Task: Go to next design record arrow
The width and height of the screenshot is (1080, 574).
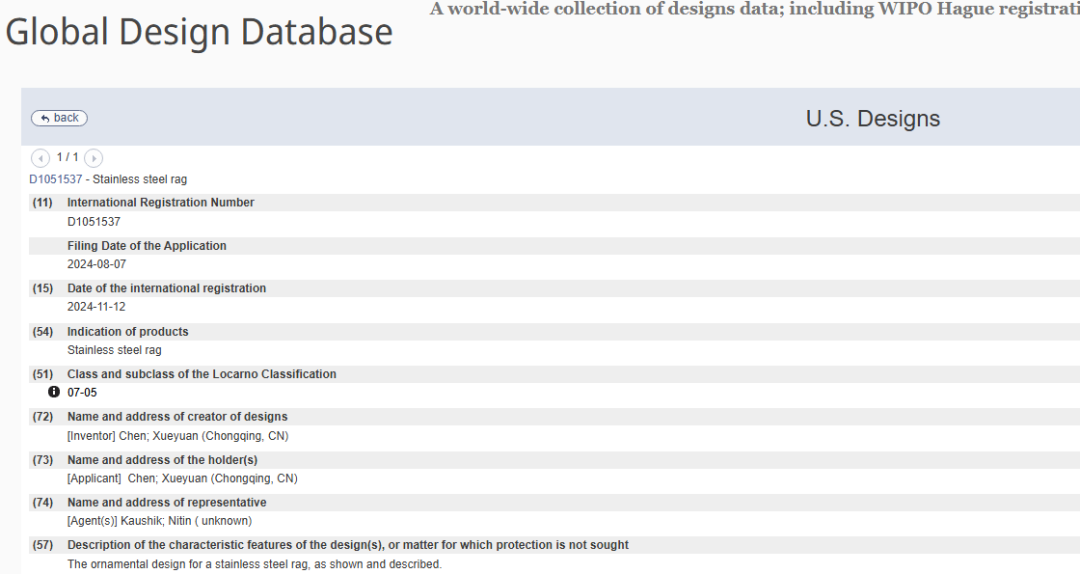Action: tap(93, 158)
